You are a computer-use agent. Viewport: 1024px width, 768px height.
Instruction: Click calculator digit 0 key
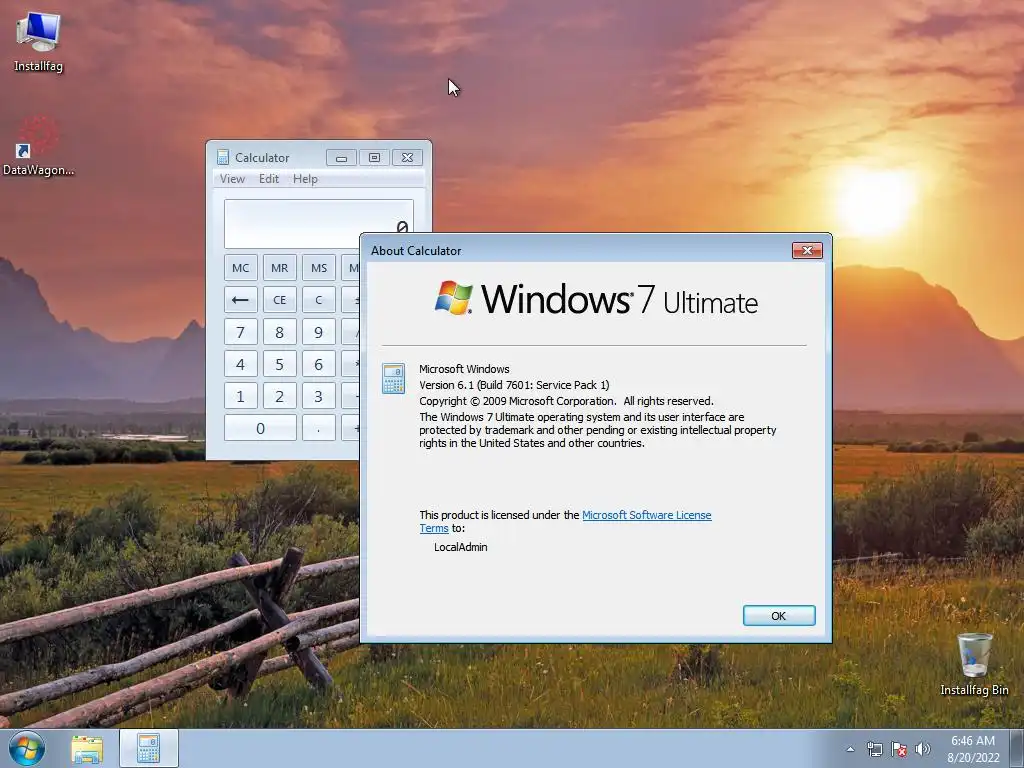(260, 428)
